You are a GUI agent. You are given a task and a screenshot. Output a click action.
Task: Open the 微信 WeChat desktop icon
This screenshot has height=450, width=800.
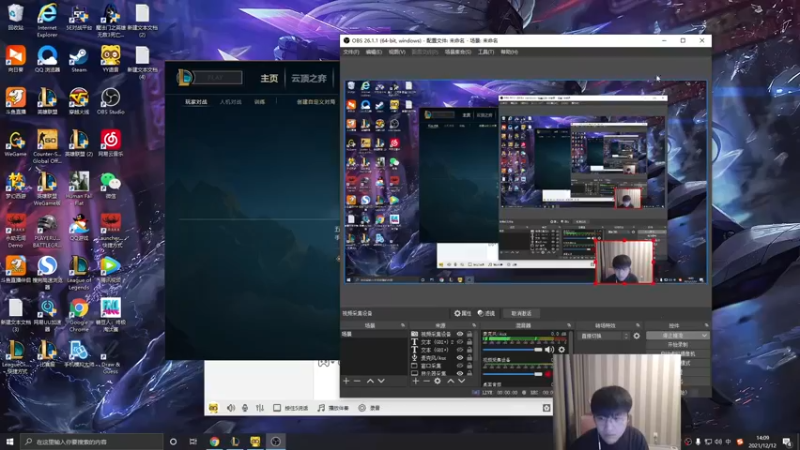click(110, 185)
